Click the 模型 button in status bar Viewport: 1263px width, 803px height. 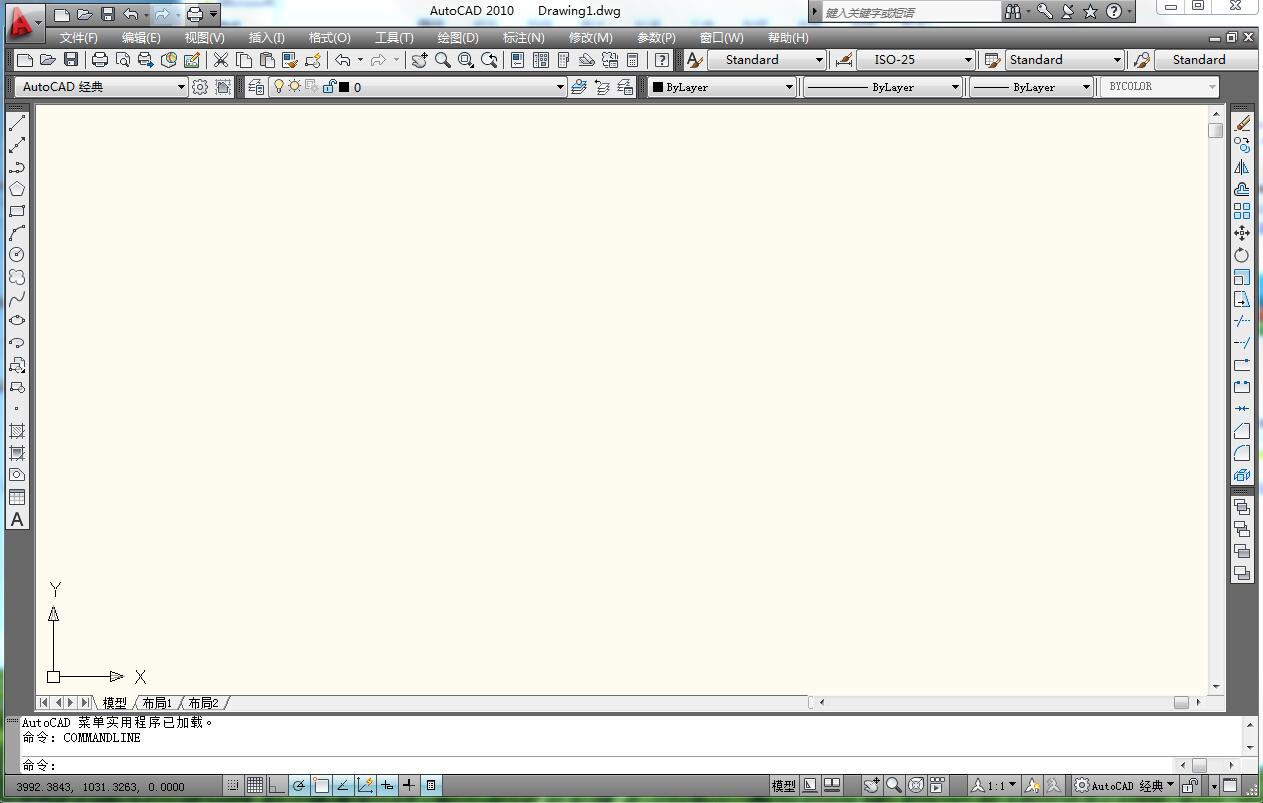[x=784, y=786]
